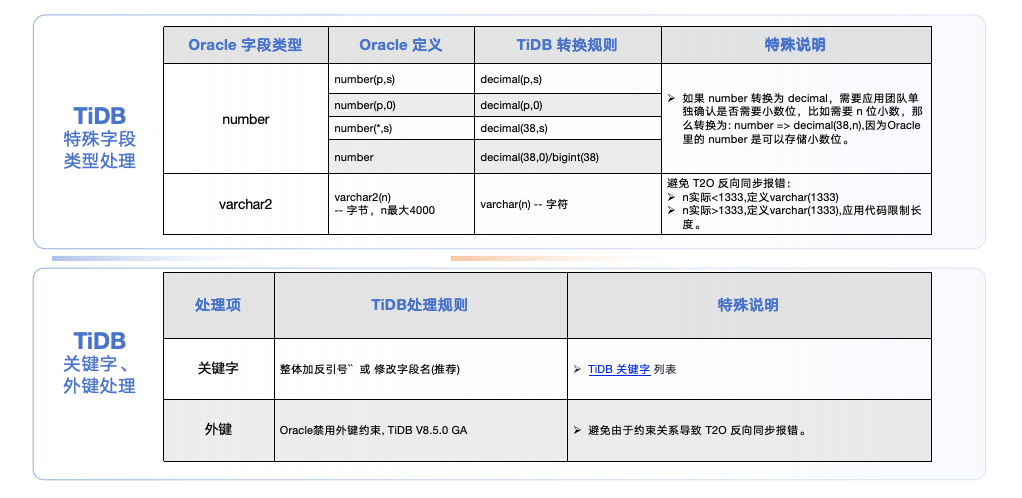Click the varchar(n) -- 字符 cell
This screenshot has width=1022, height=498.
point(567,204)
